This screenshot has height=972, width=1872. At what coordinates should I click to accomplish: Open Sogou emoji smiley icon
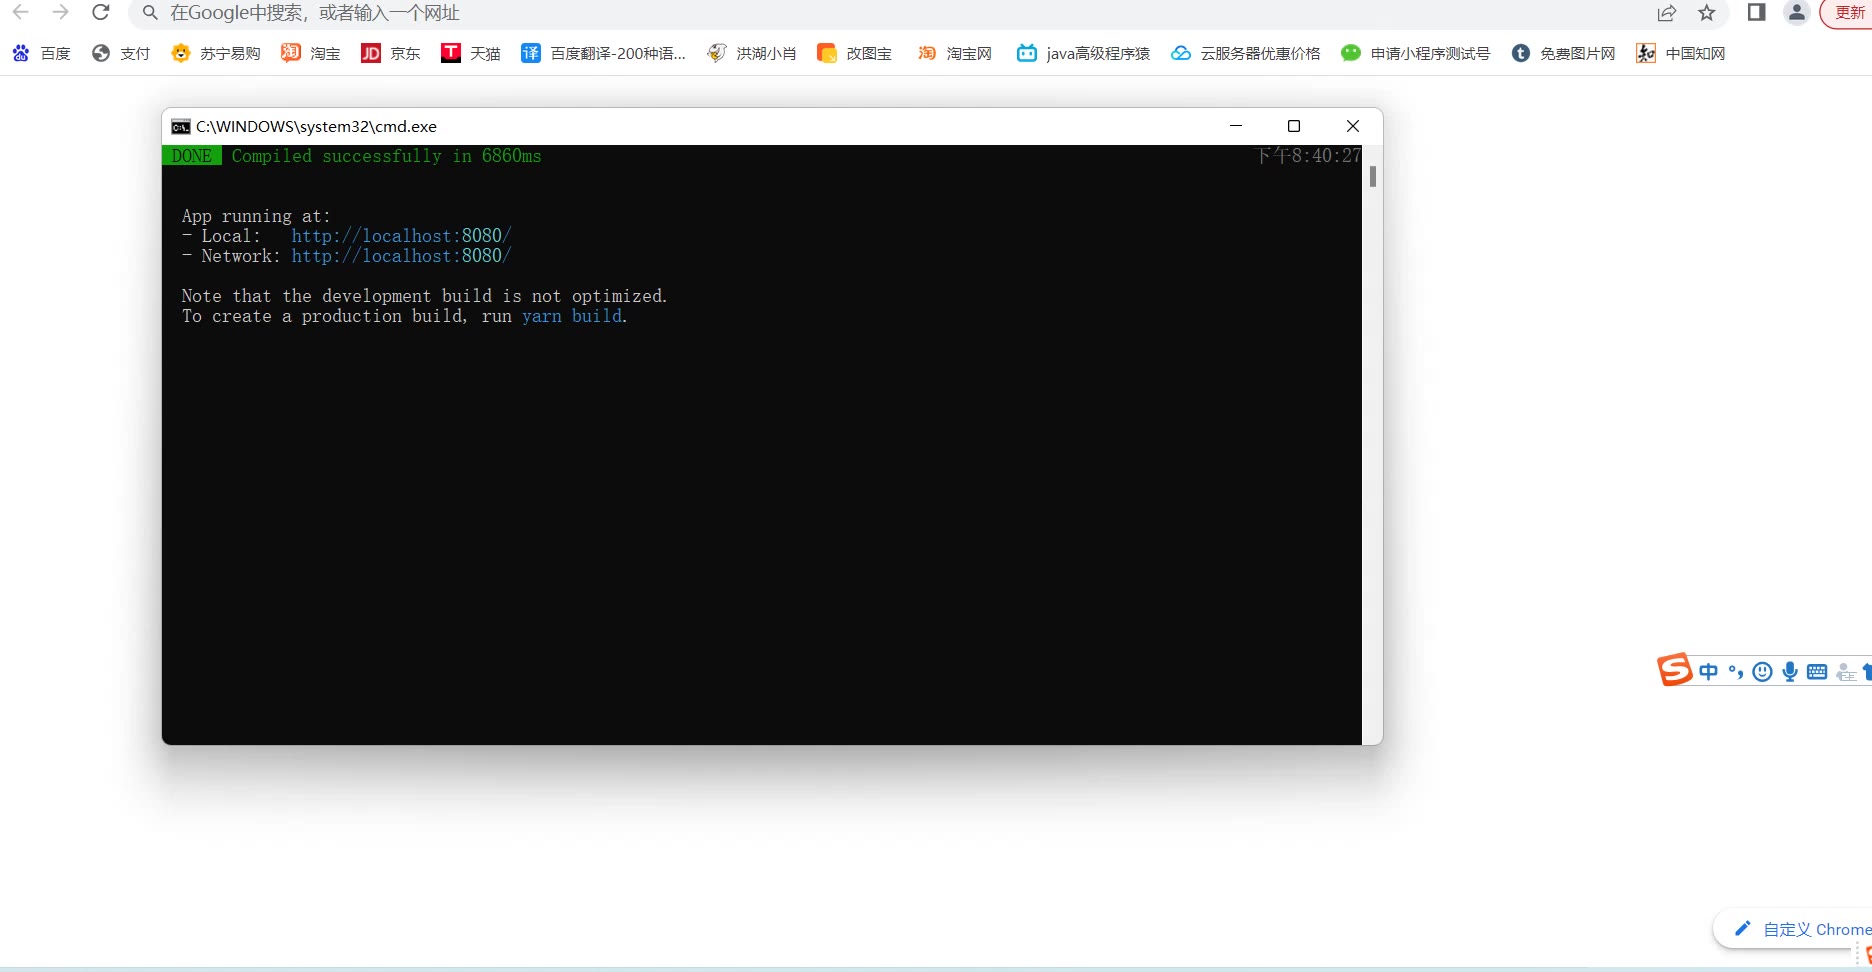[1763, 672]
